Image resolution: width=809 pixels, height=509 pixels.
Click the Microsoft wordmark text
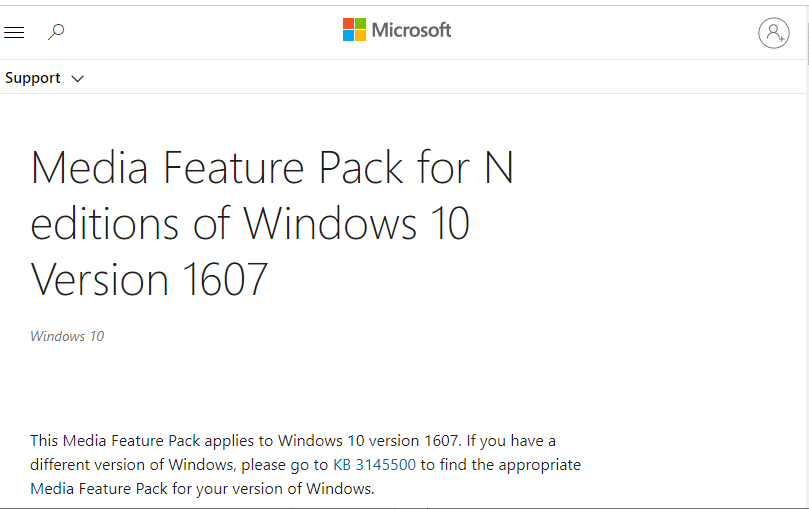(x=411, y=30)
